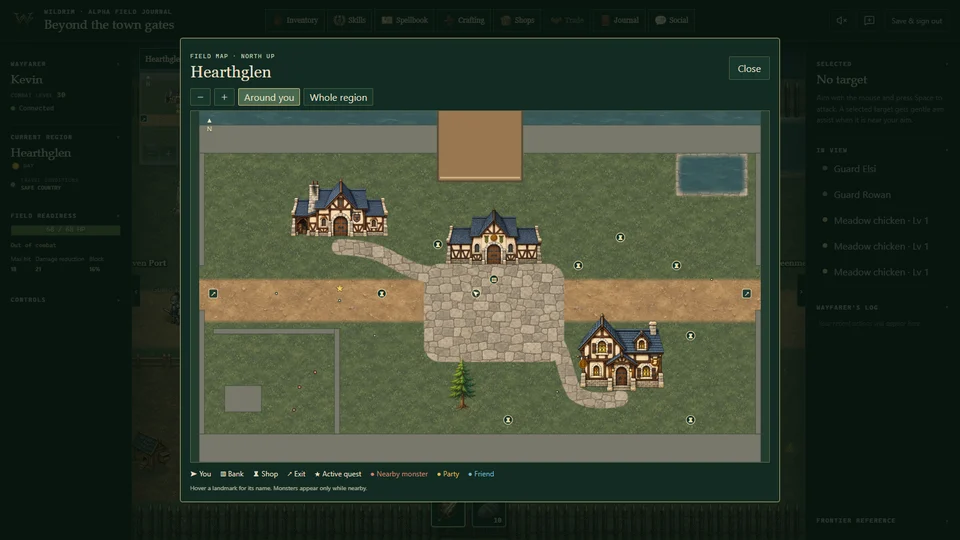Switch map view to Whole region
The height and width of the screenshot is (540, 960).
(338, 97)
